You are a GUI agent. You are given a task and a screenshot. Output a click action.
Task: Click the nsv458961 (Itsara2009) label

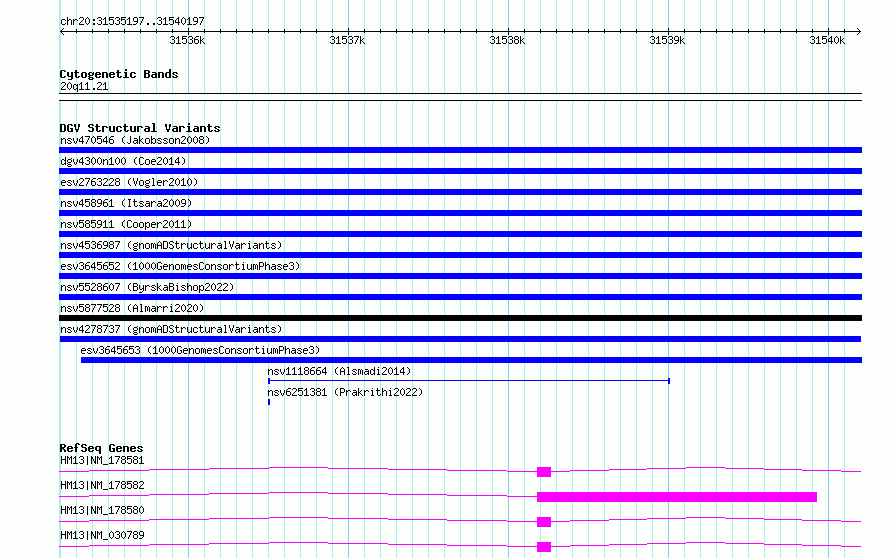coord(126,203)
